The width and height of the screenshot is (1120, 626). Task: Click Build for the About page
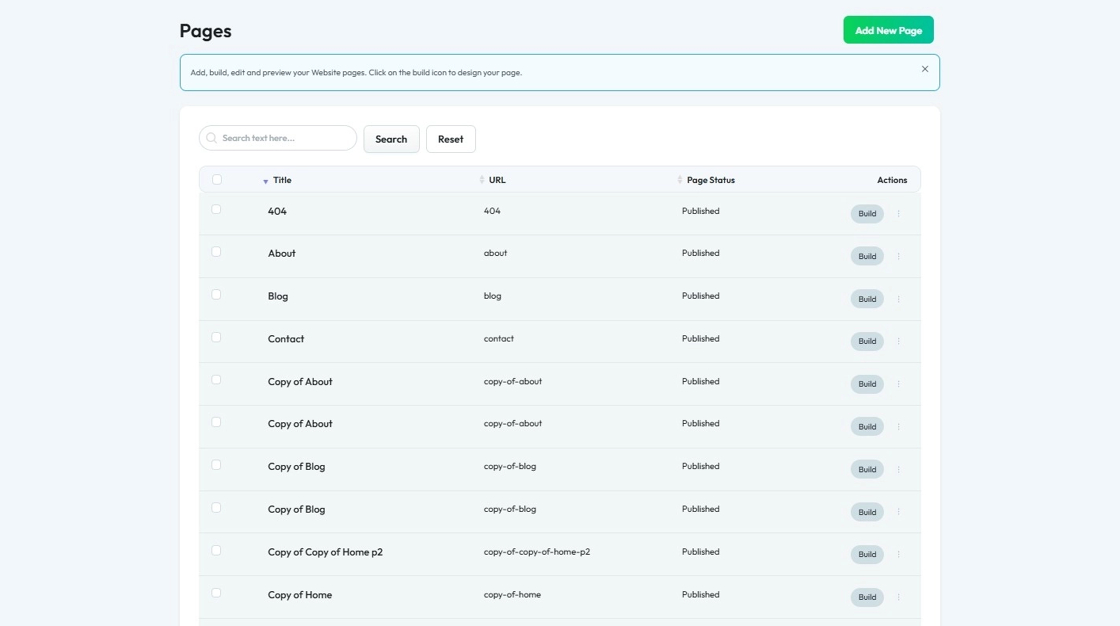867,257
